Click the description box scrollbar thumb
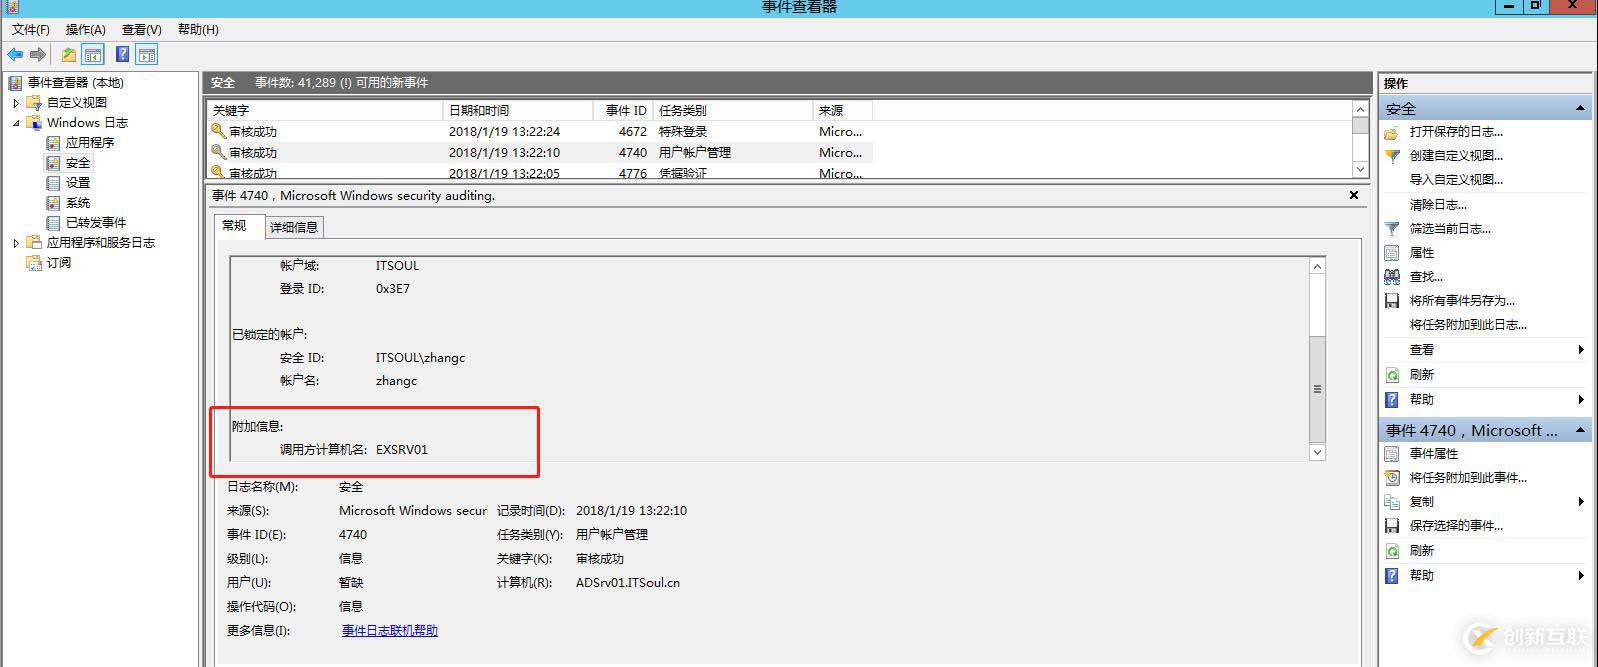1598x667 pixels. [1317, 389]
